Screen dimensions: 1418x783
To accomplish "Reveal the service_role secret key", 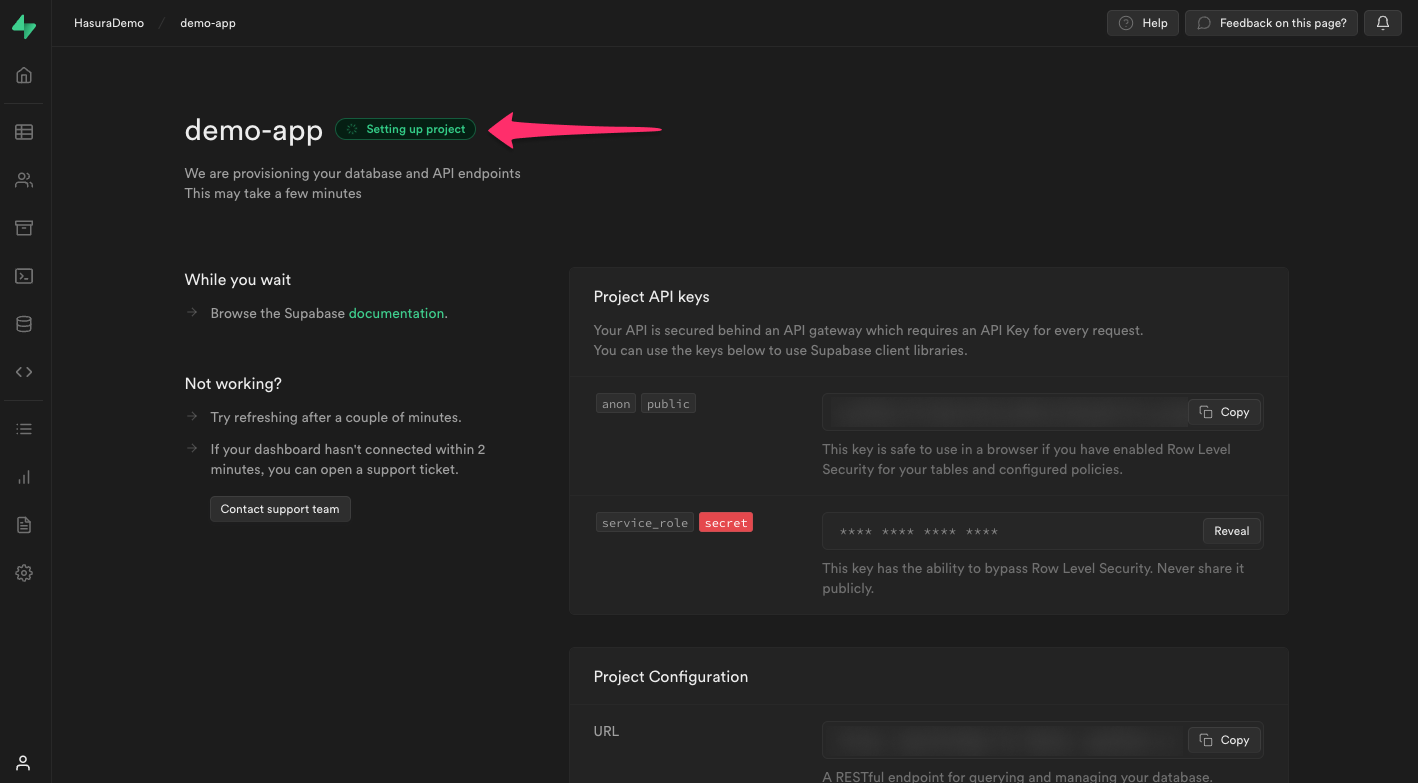I will coord(1231,531).
